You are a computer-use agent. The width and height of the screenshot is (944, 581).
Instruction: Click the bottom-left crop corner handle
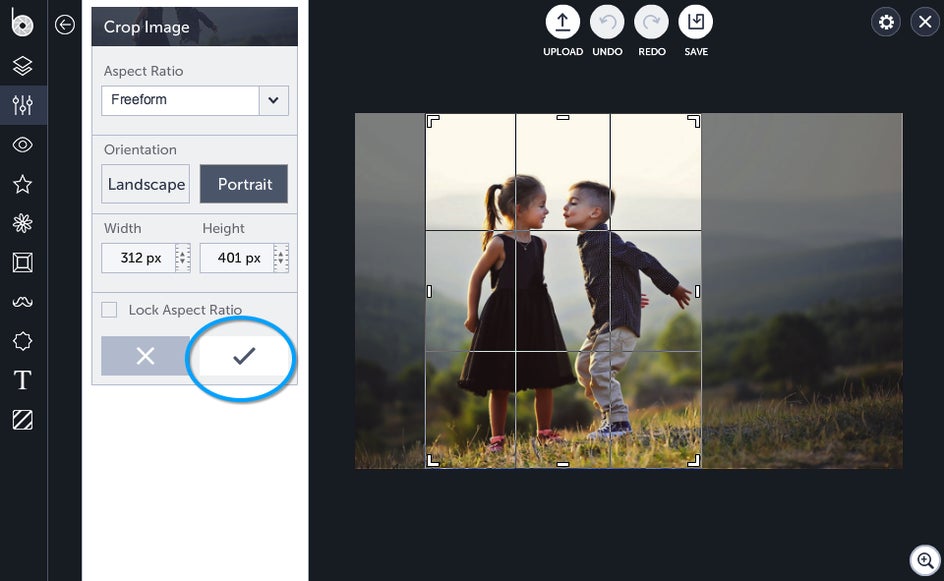click(433, 461)
